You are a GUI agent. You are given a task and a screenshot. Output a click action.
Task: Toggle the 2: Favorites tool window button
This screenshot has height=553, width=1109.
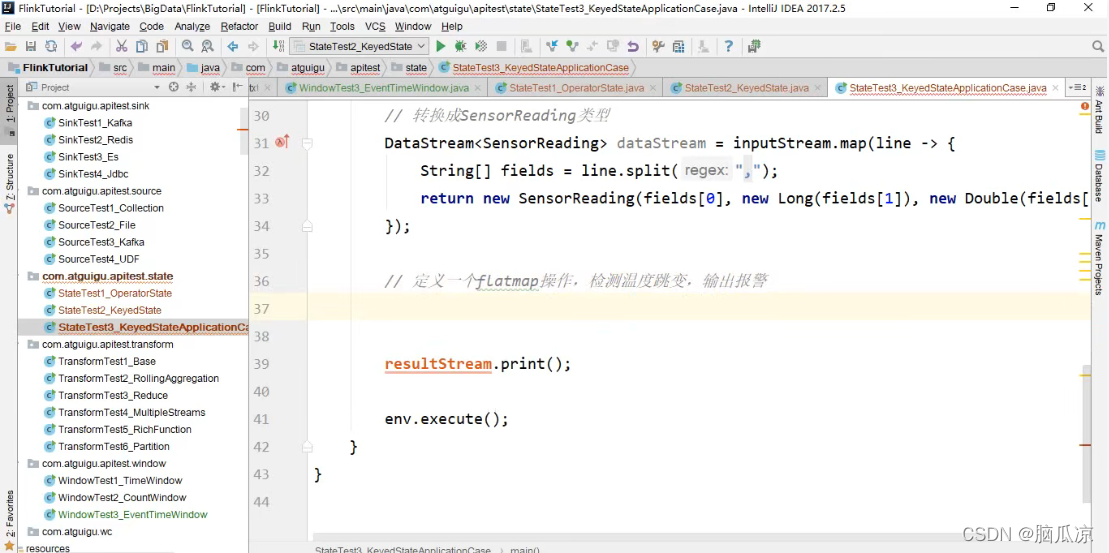[9, 520]
